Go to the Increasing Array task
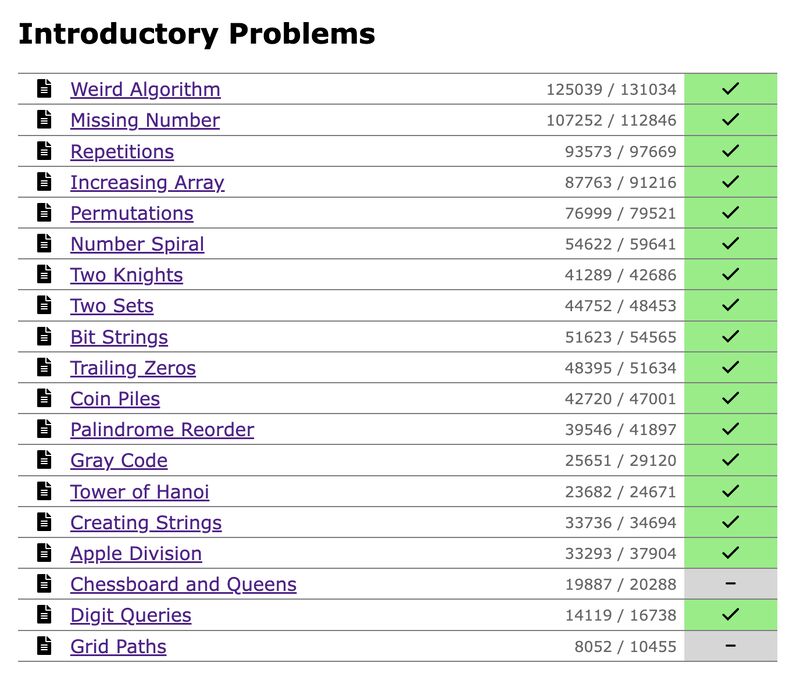 pyautogui.click(x=147, y=183)
